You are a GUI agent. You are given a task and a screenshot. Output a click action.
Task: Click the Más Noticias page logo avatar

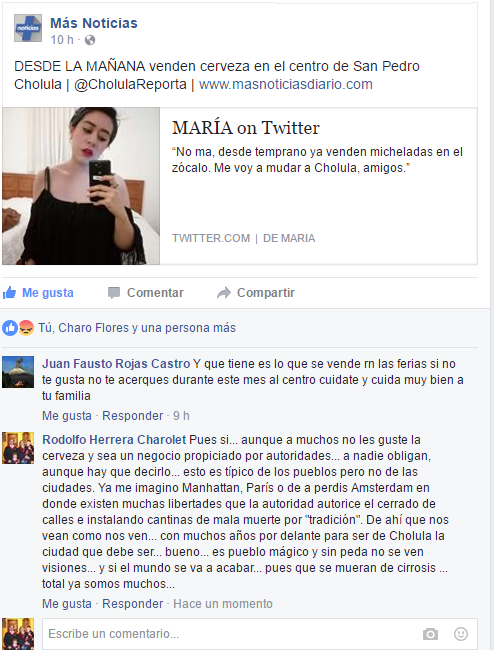(x=28, y=28)
